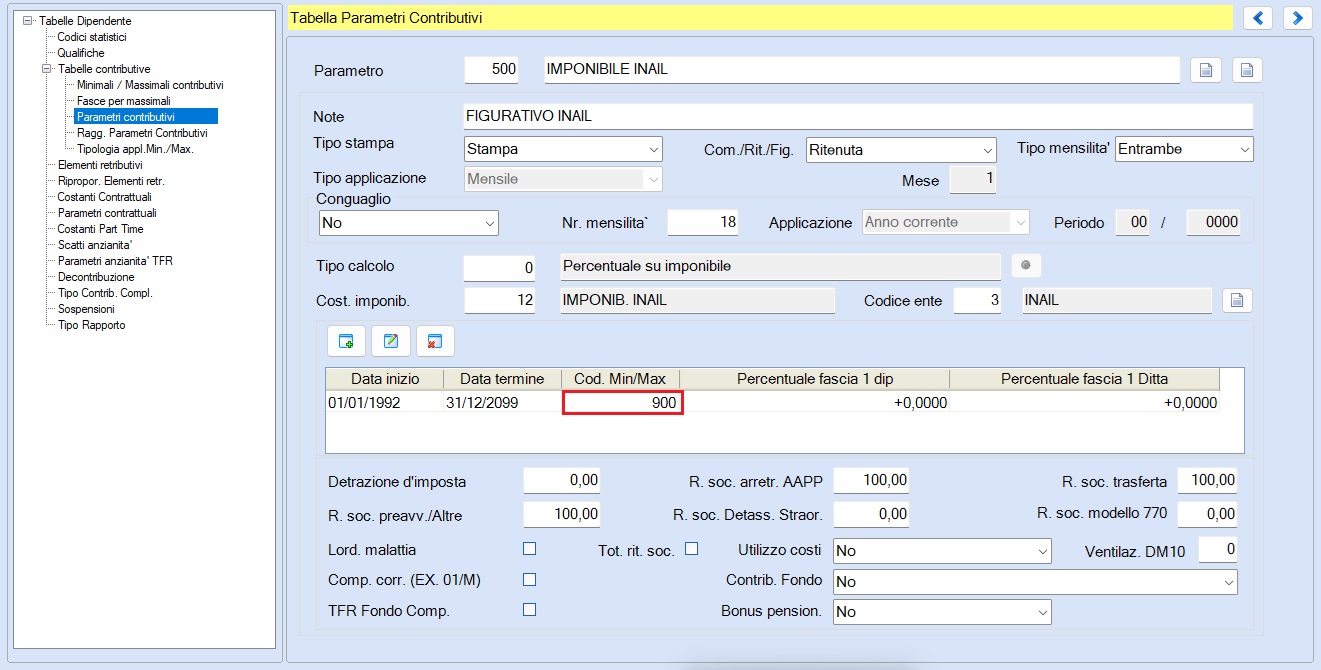Go to next record with right arrow
The height and width of the screenshot is (670, 1321).
[x=1298, y=18]
